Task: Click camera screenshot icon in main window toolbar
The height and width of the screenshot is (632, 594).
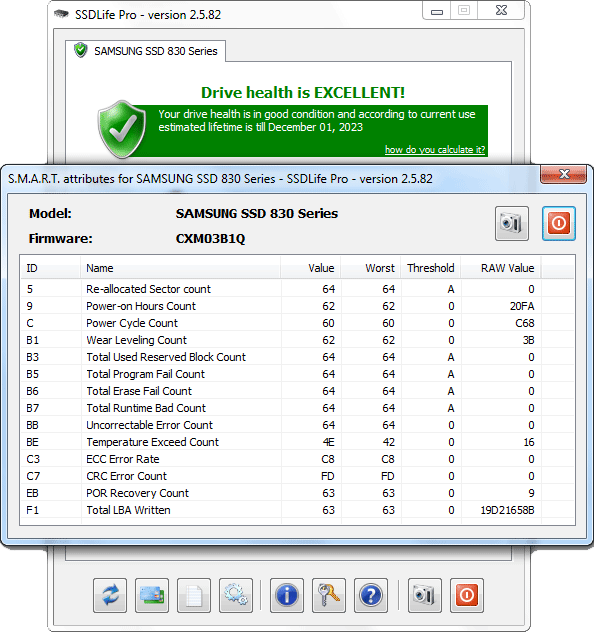Action: 425,595
